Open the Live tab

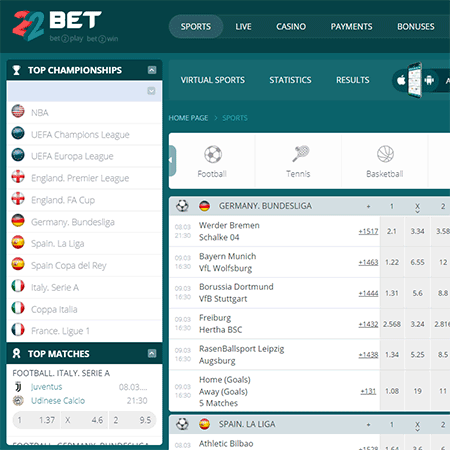click(243, 27)
